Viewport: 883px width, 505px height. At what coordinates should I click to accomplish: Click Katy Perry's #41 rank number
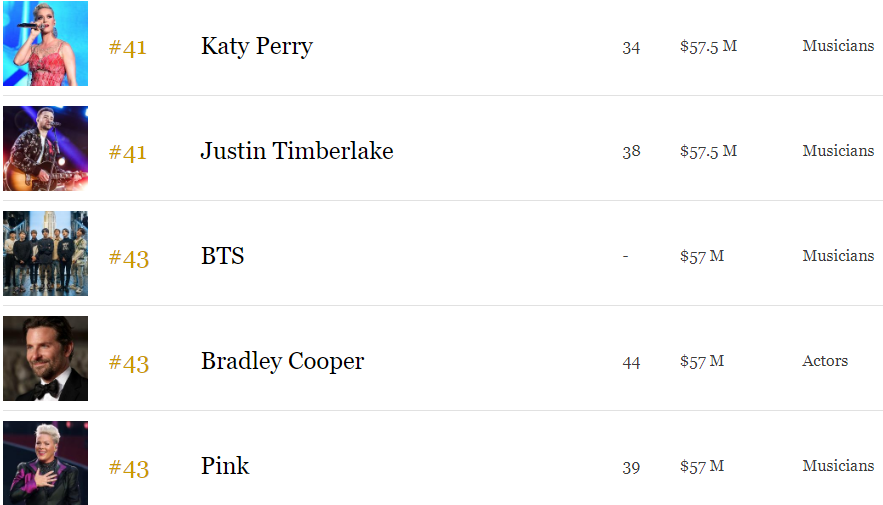128,47
